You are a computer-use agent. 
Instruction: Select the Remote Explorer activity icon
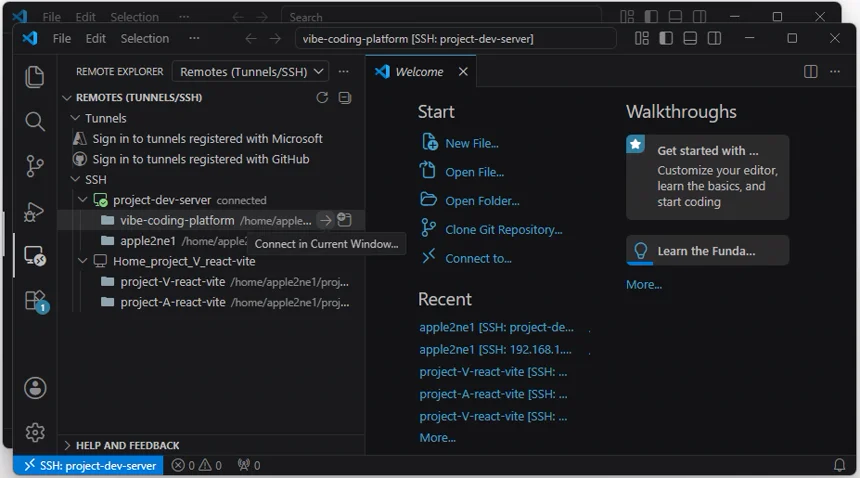tap(35, 255)
